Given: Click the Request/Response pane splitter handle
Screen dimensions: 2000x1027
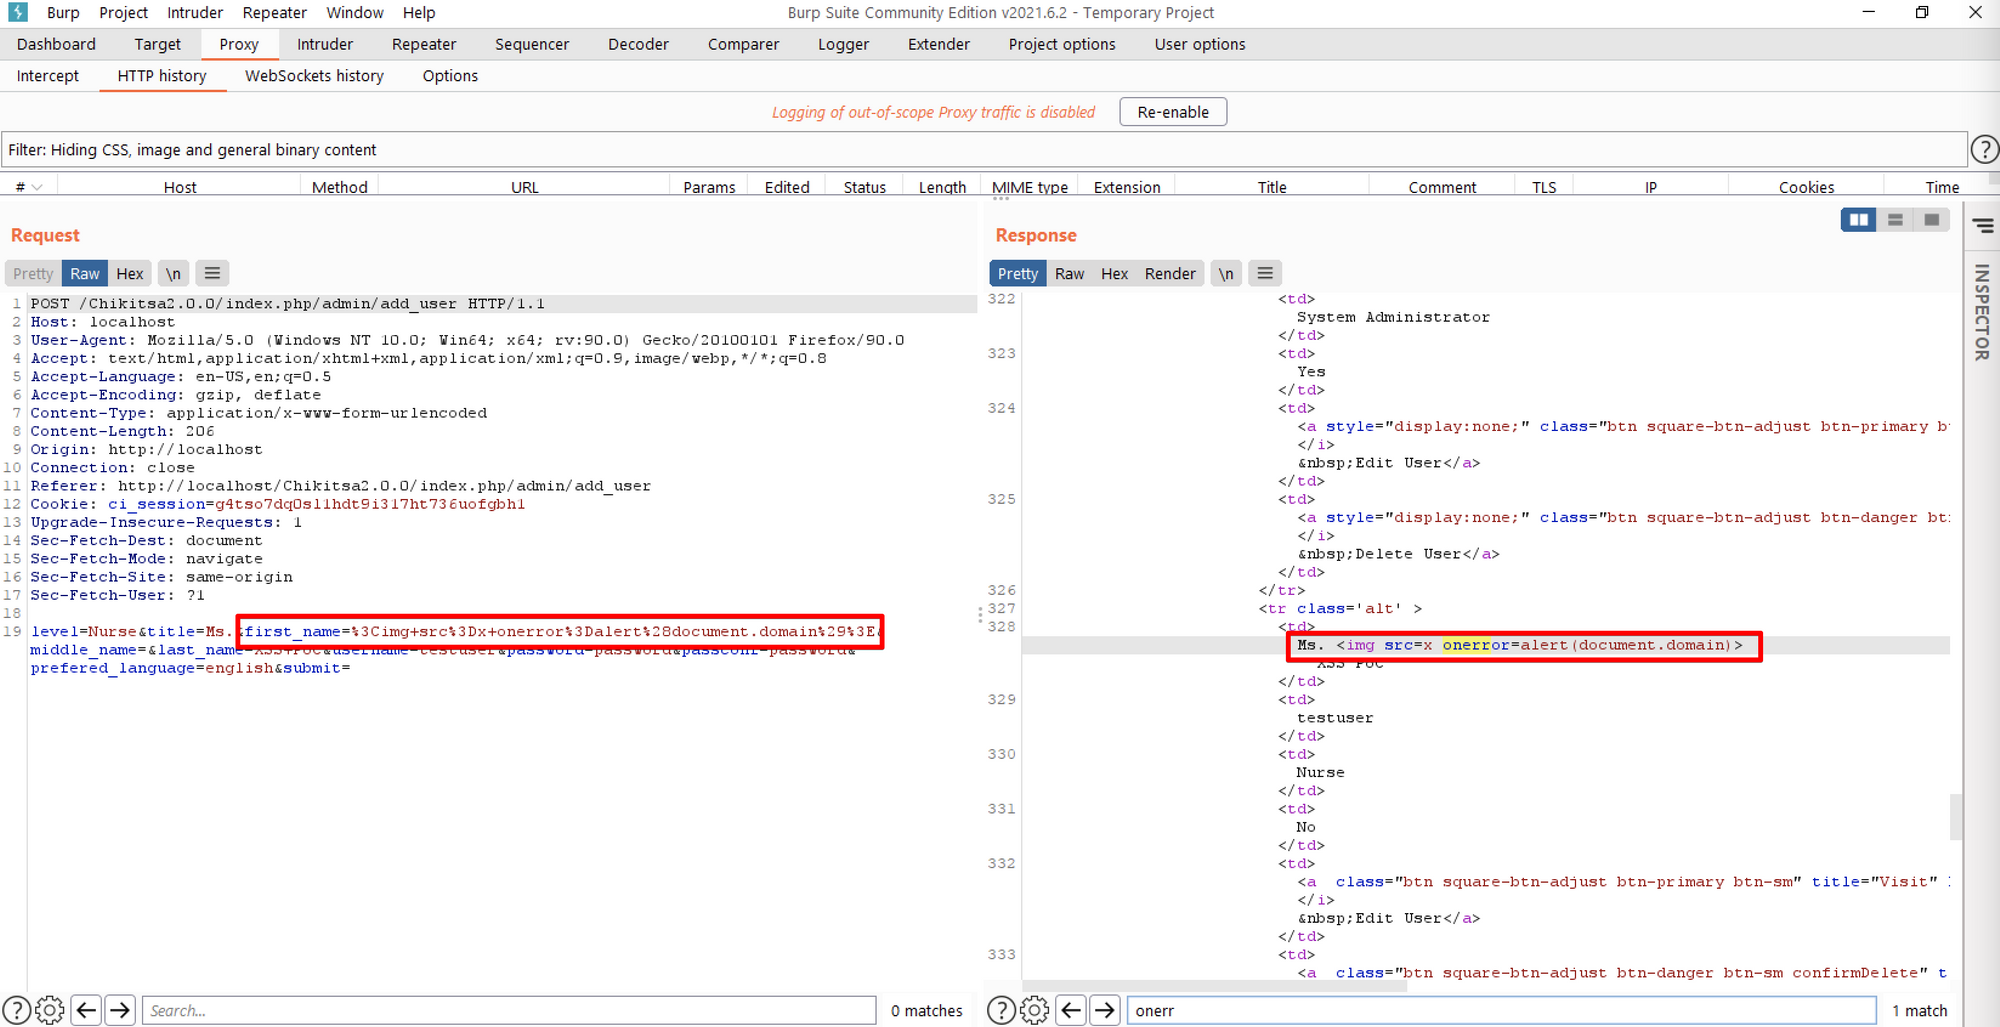Looking at the screenshot, I should click(x=980, y=615).
